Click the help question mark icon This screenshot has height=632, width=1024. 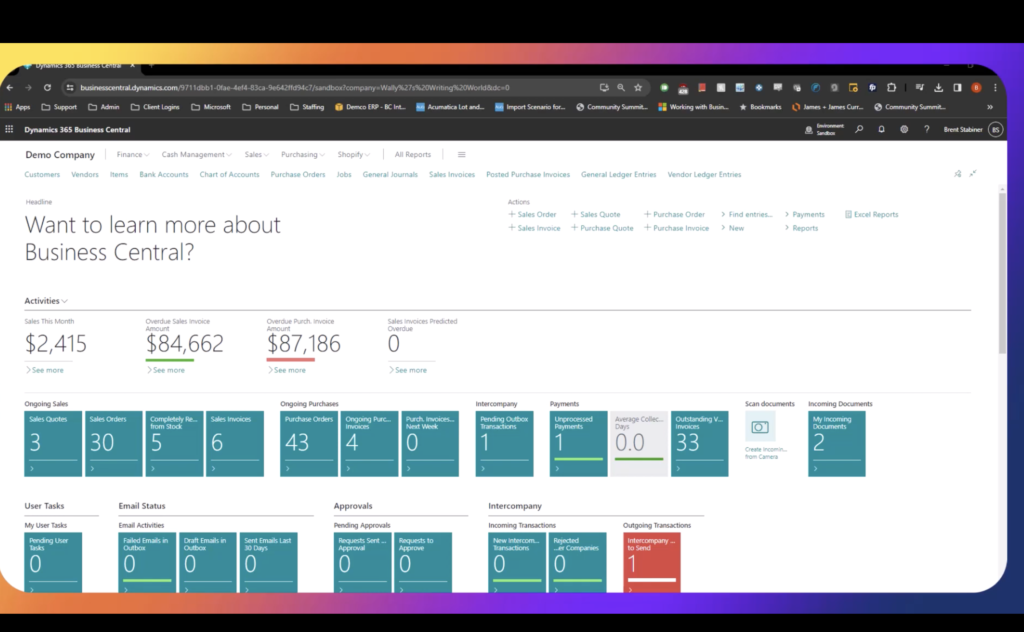pos(926,129)
